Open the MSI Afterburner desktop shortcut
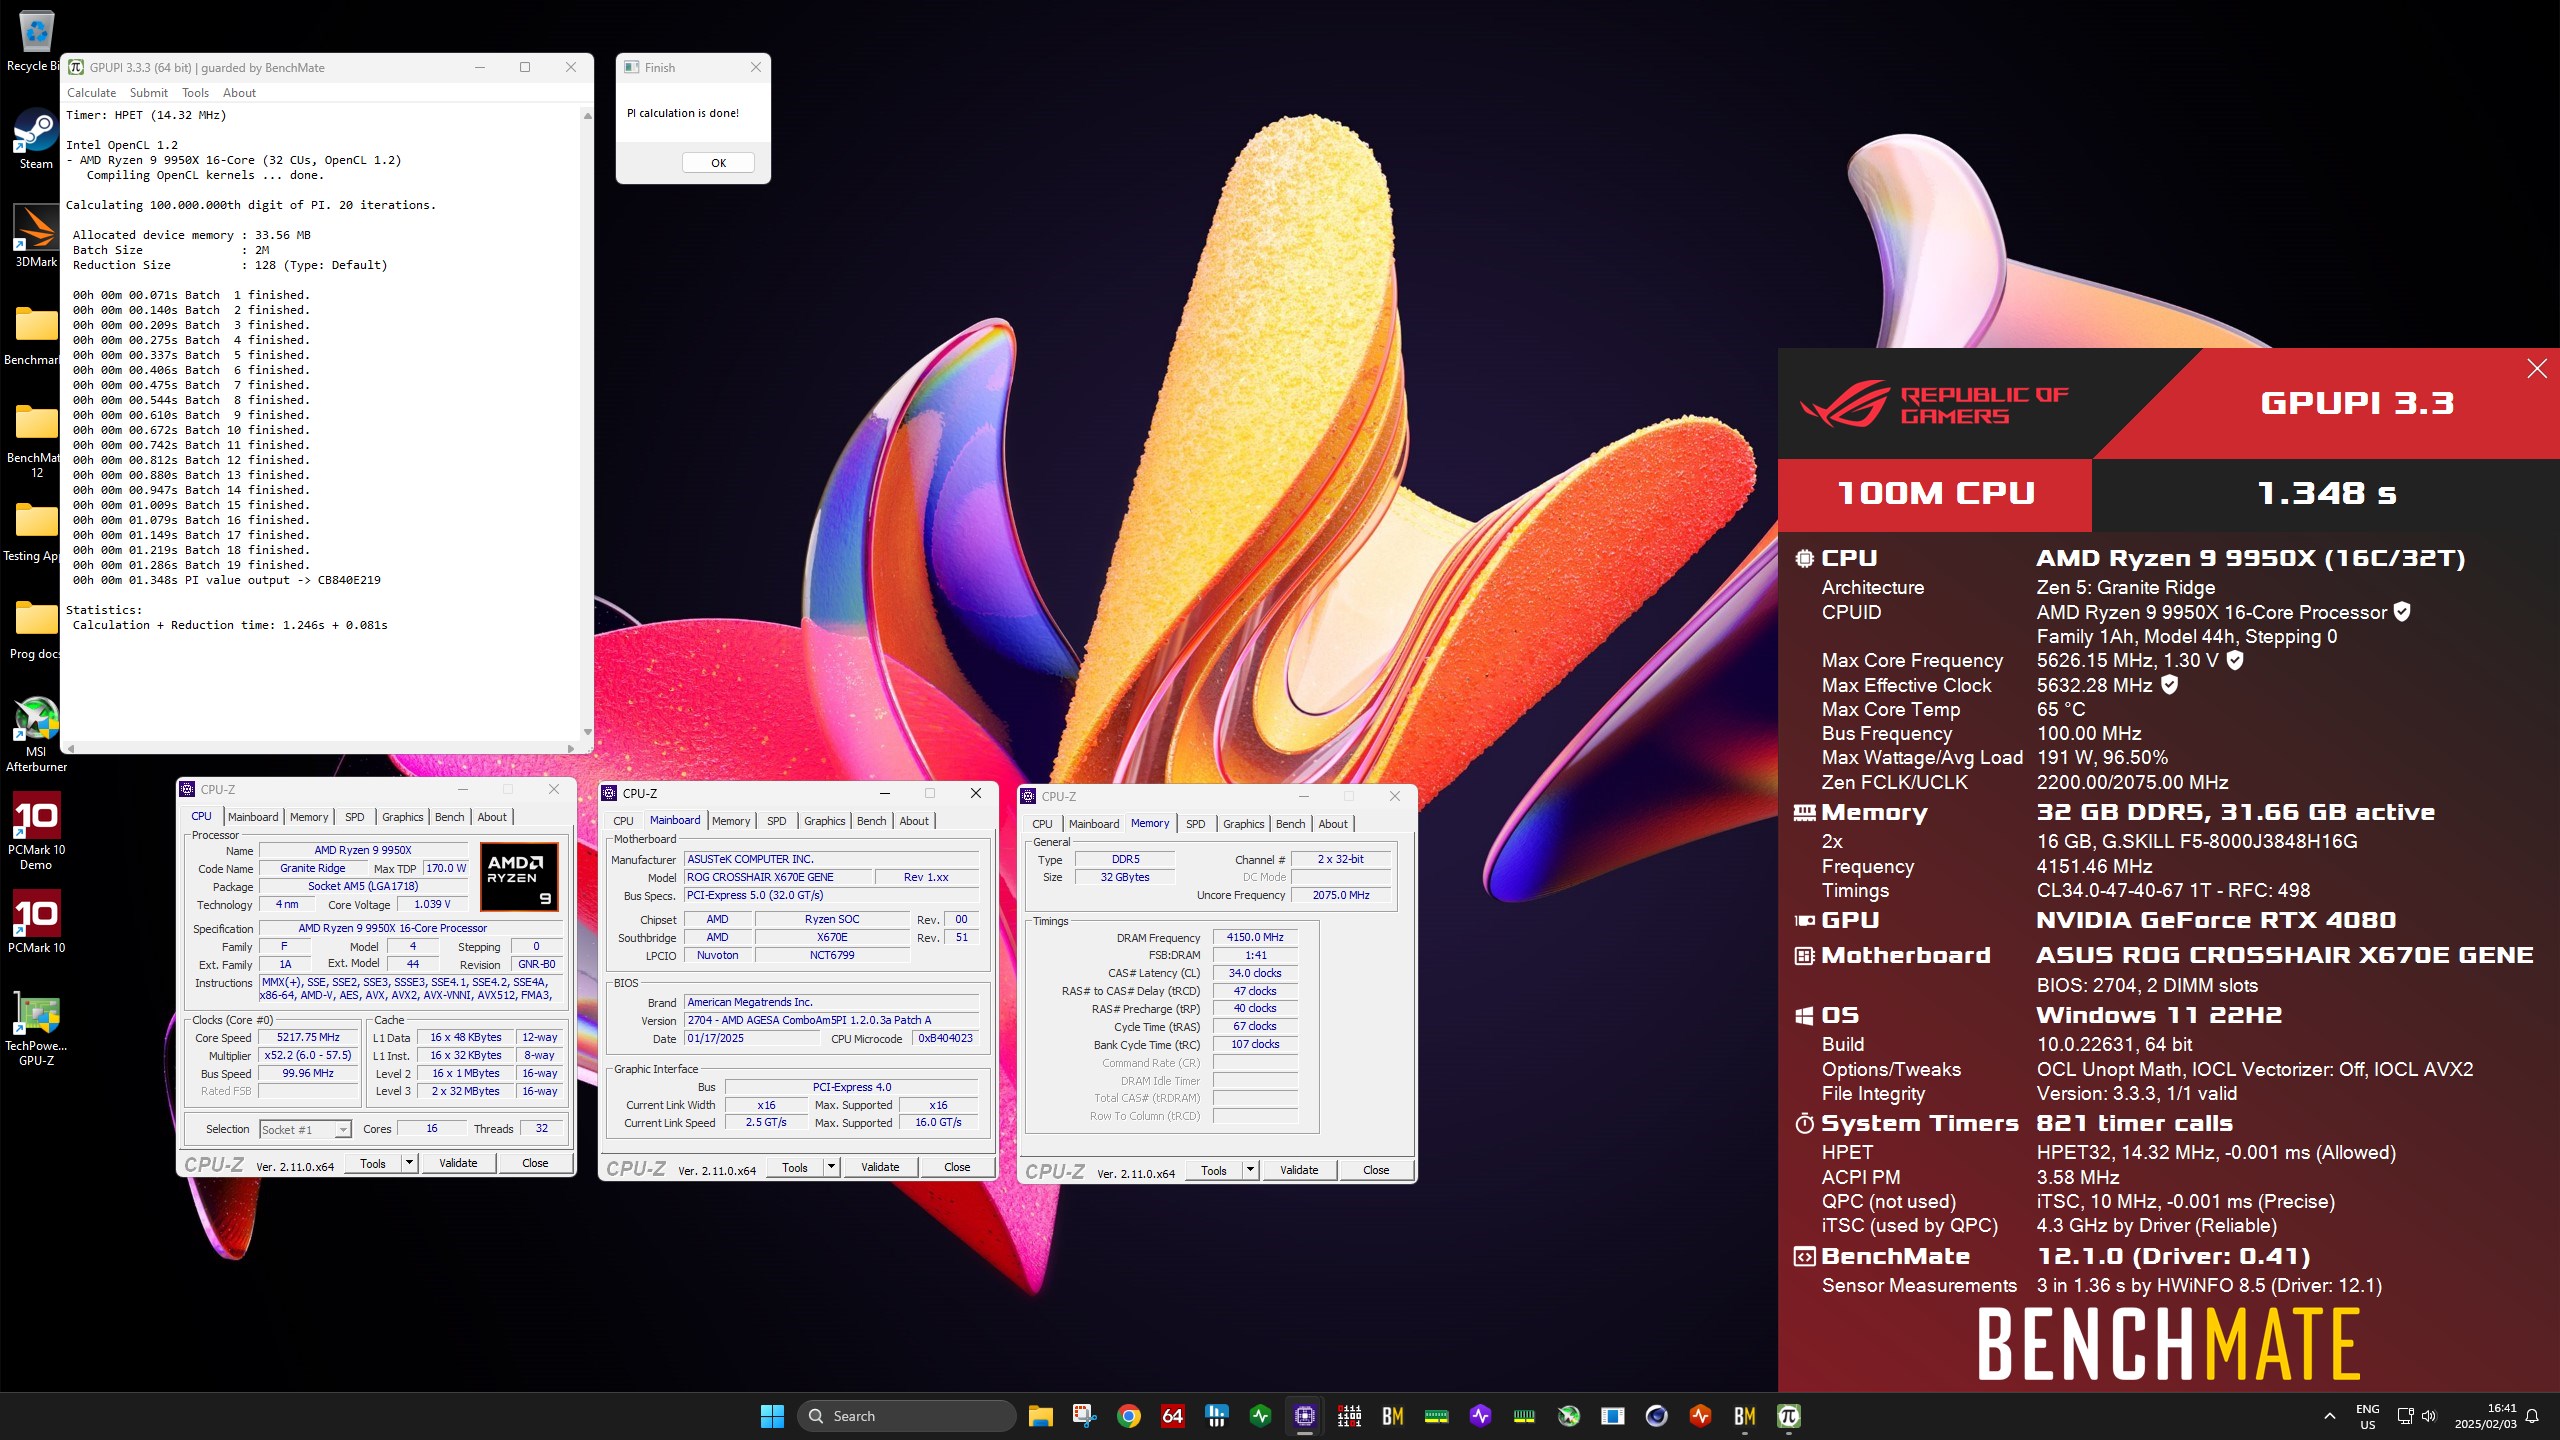The image size is (2560, 1440). [36, 736]
